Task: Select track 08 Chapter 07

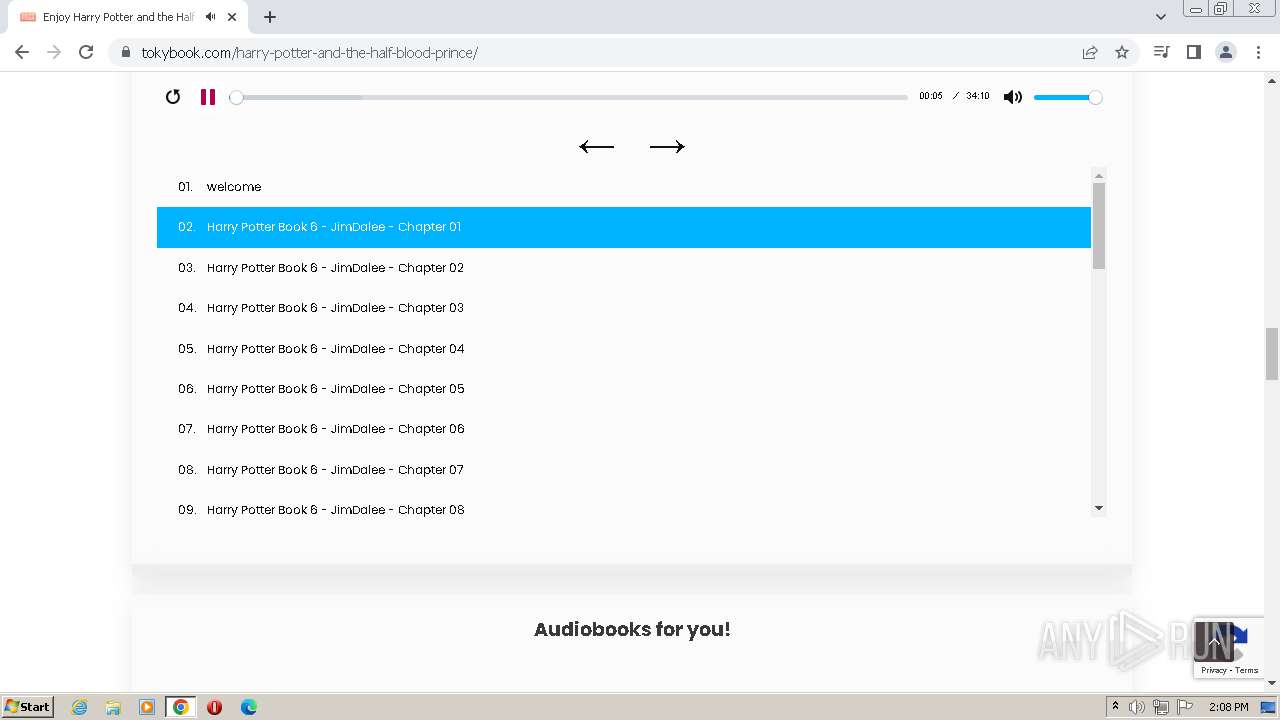Action: tap(624, 470)
